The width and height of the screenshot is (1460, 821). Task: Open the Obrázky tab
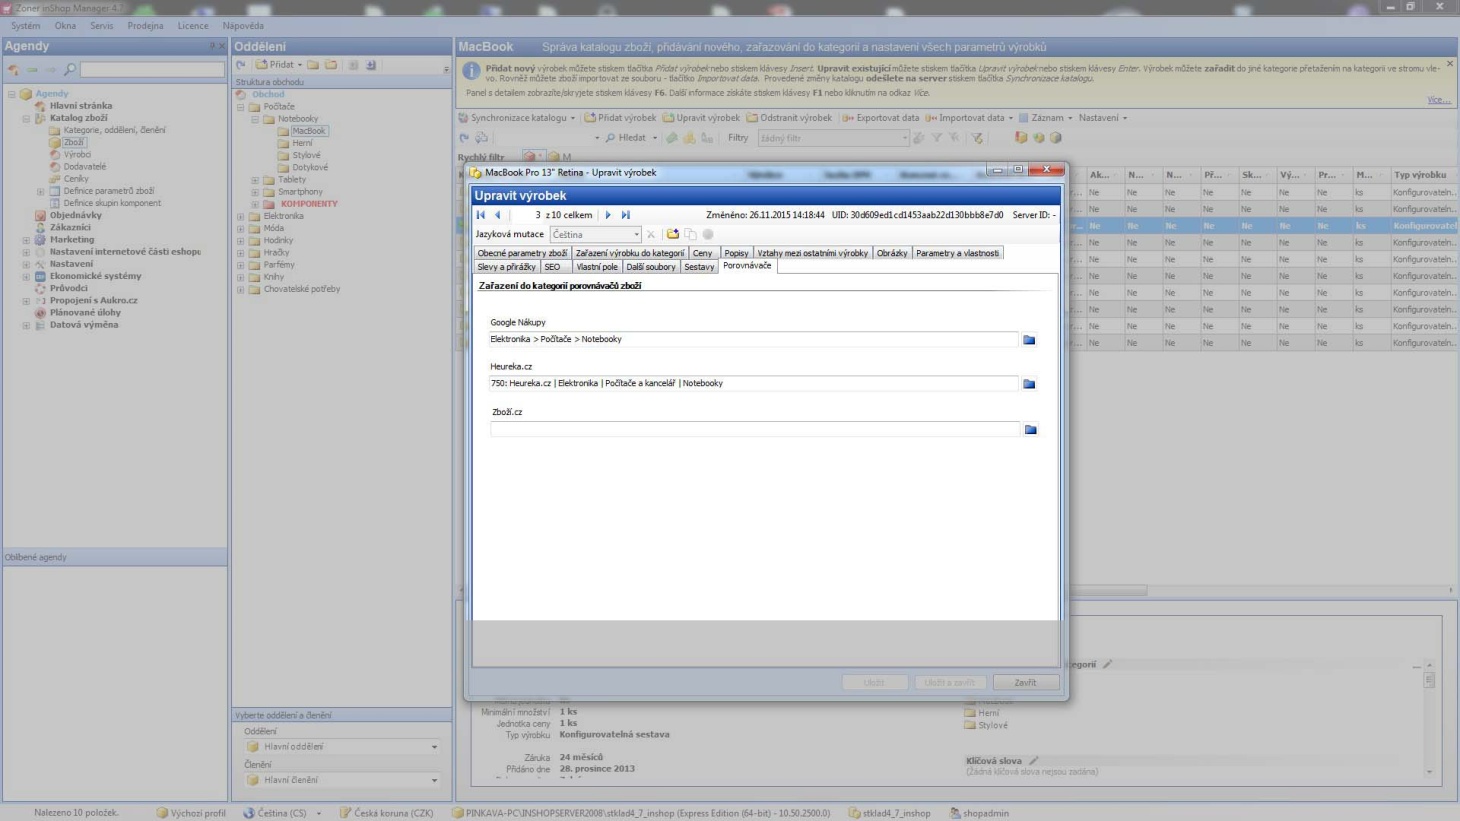click(891, 253)
